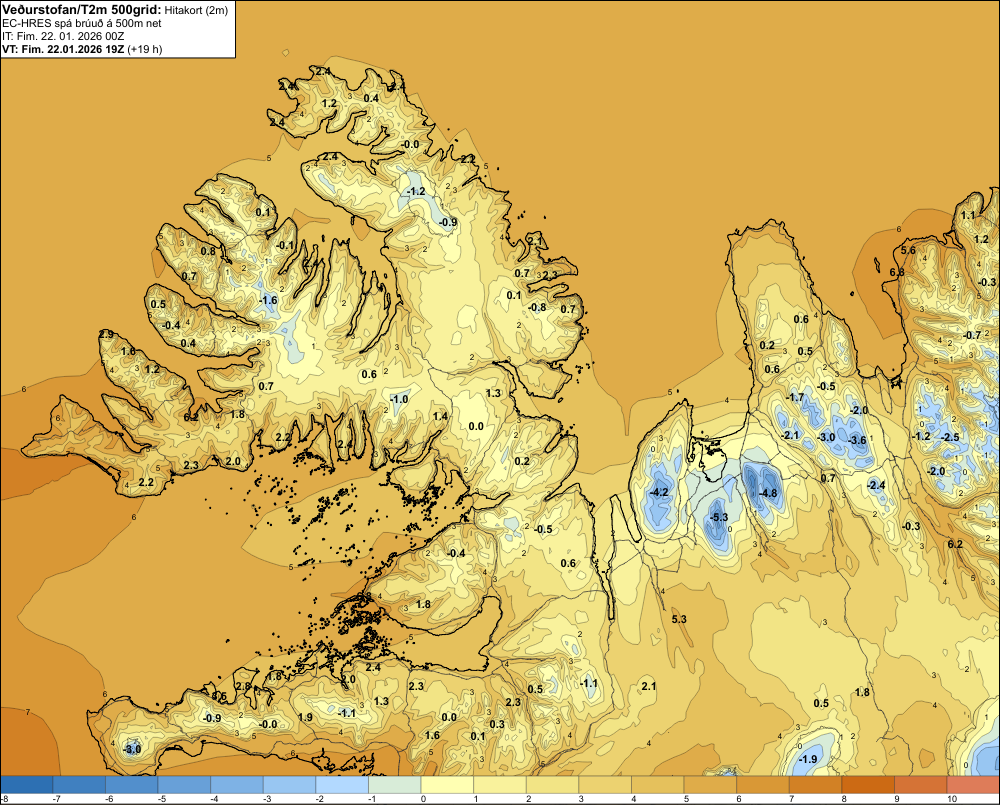The width and height of the screenshot is (1000, 805).
Task: Select the 2.8 temperature label
Action: pyautogui.click(x=244, y=686)
